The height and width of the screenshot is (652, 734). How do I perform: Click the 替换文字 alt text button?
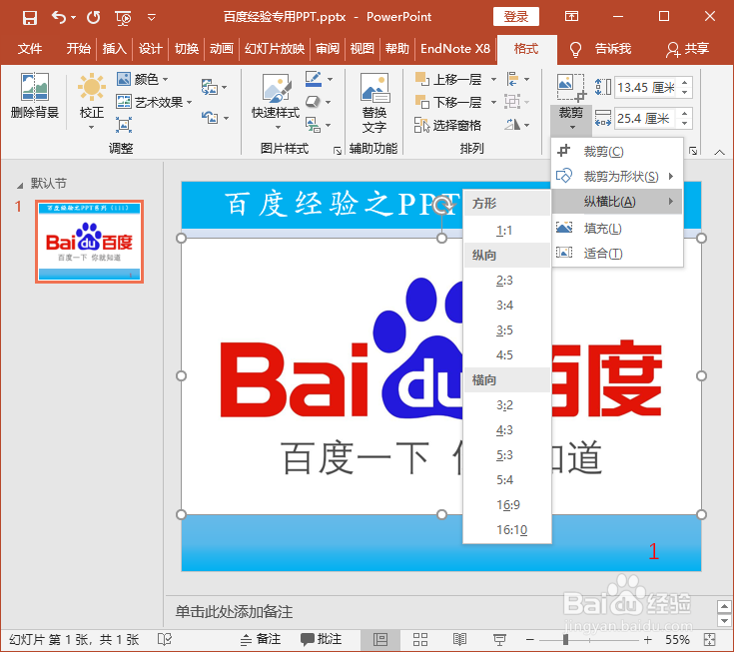[x=374, y=103]
